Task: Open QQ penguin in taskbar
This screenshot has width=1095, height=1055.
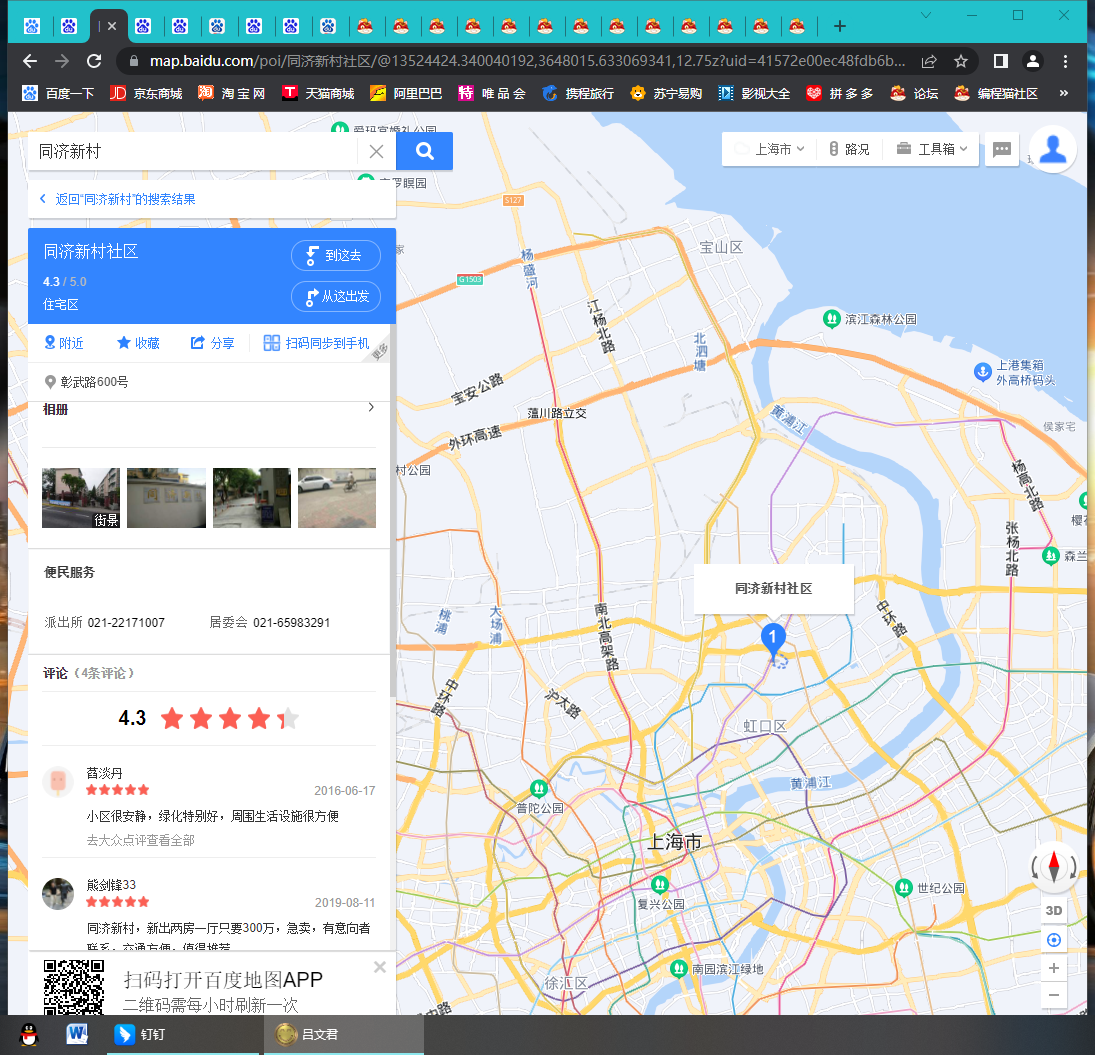Action: click(29, 1034)
